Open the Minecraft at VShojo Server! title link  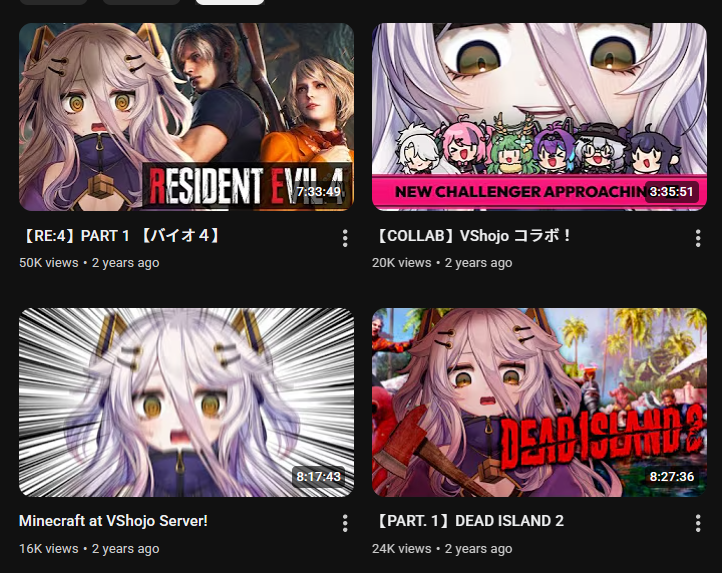(x=113, y=521)
